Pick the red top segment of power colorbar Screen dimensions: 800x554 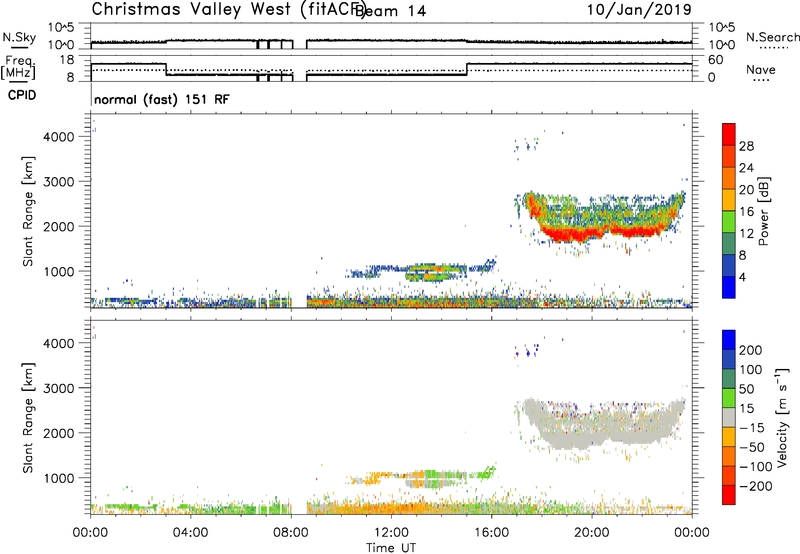pyautogui.click(x=729, y=134)
